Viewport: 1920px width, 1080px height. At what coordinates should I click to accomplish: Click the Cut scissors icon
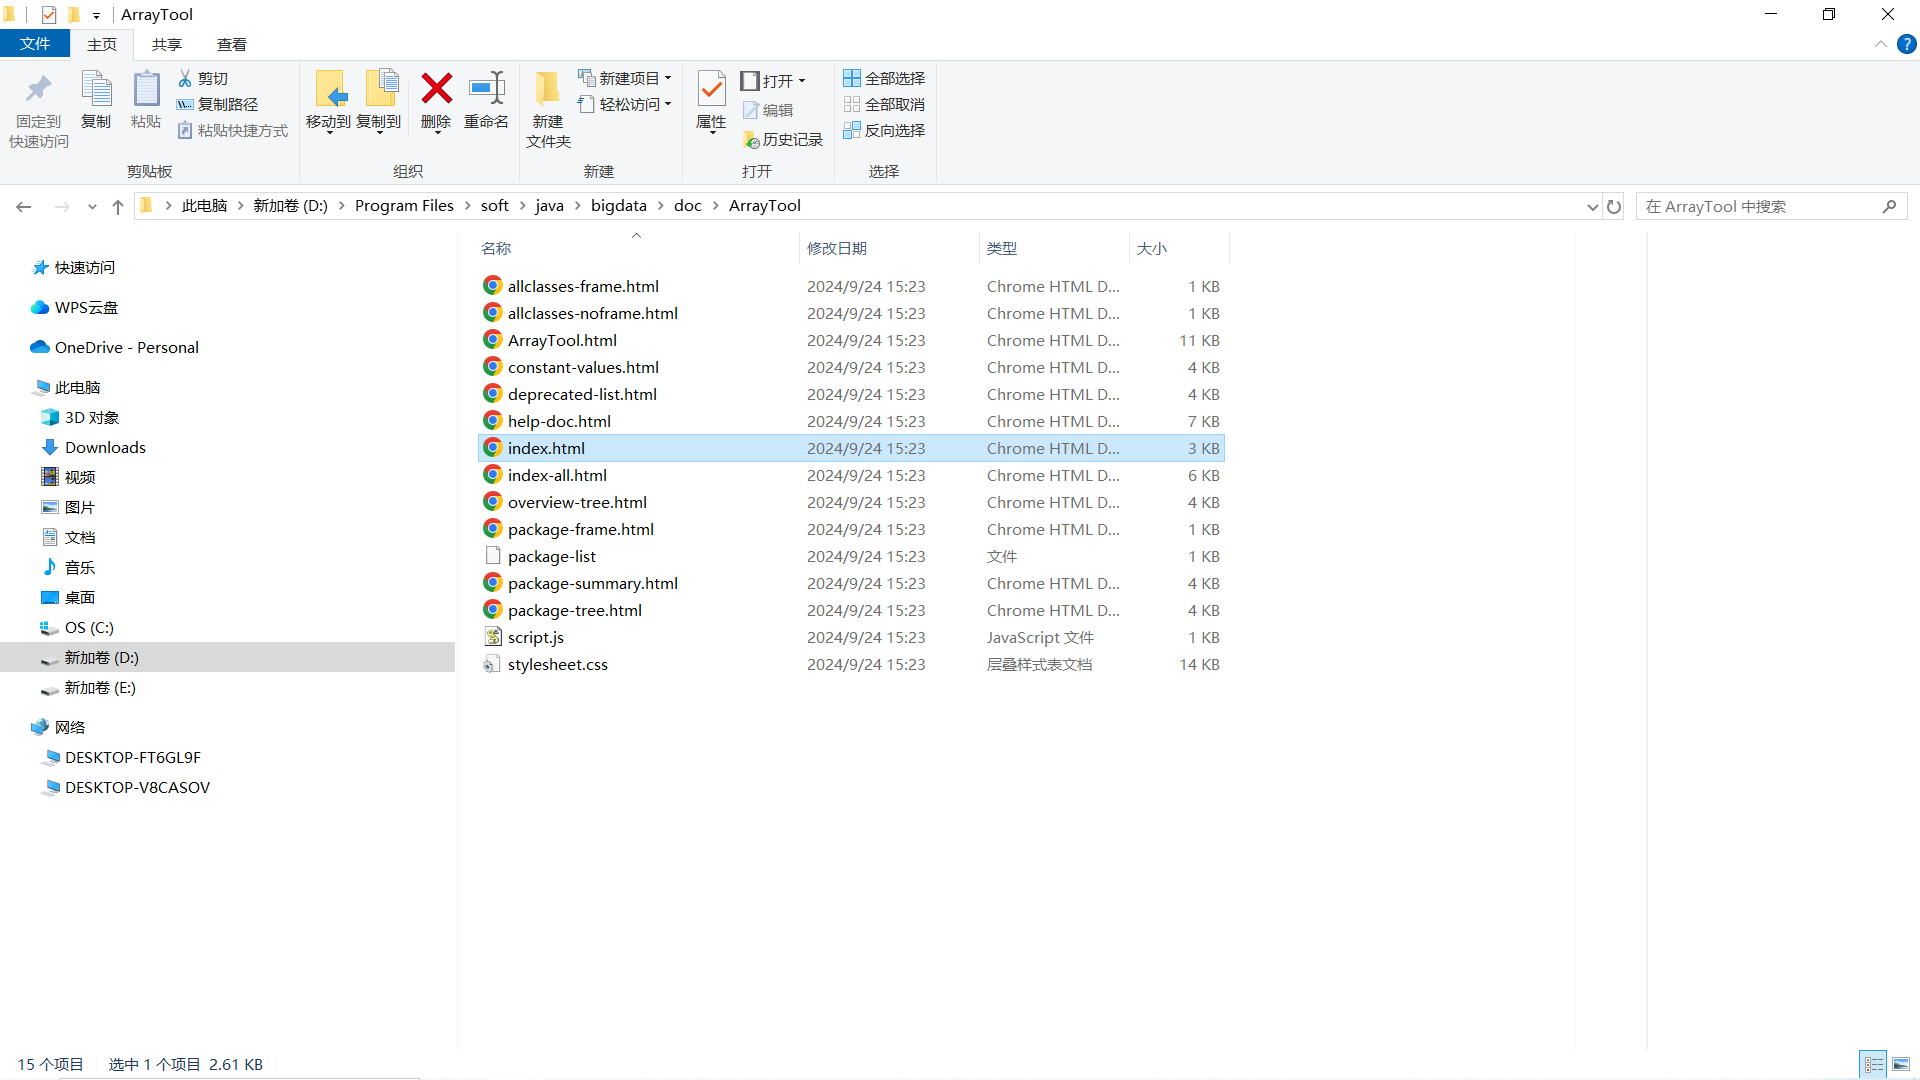[185, 78]
